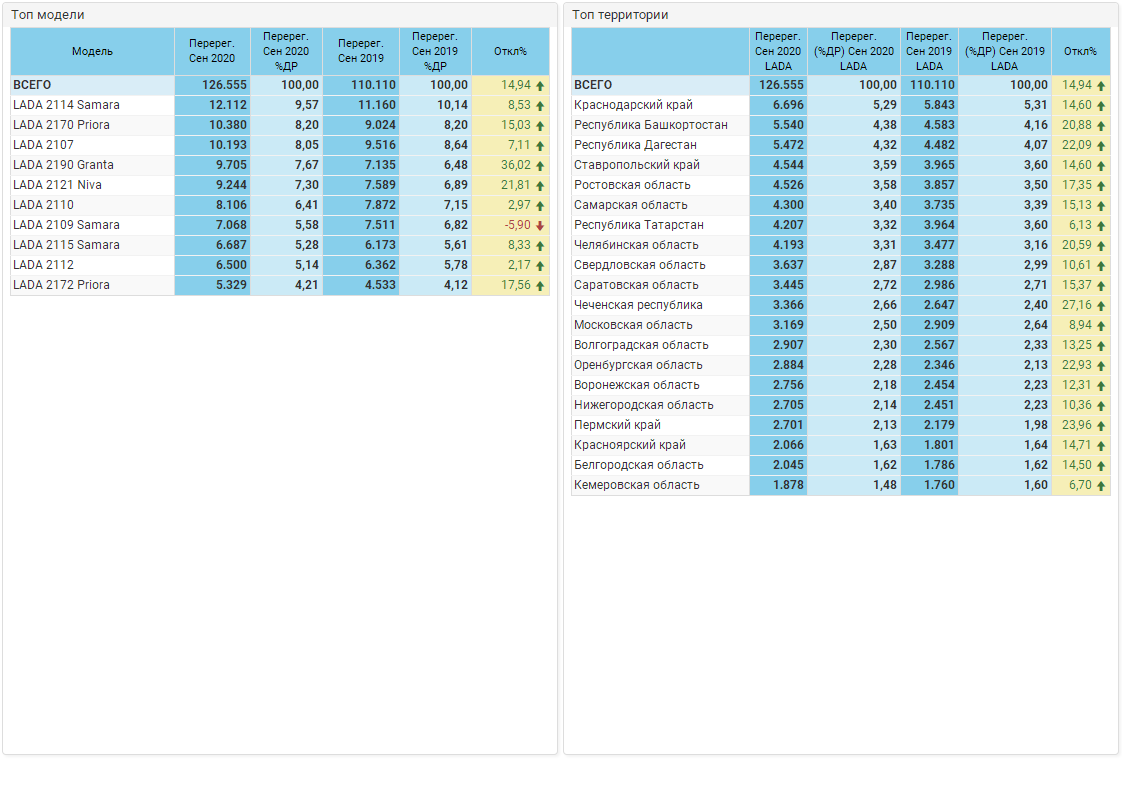Screen dimensions: 1122x793
Task: Click the green arrow for Краснодарский край
Action: coord(1101,105)
